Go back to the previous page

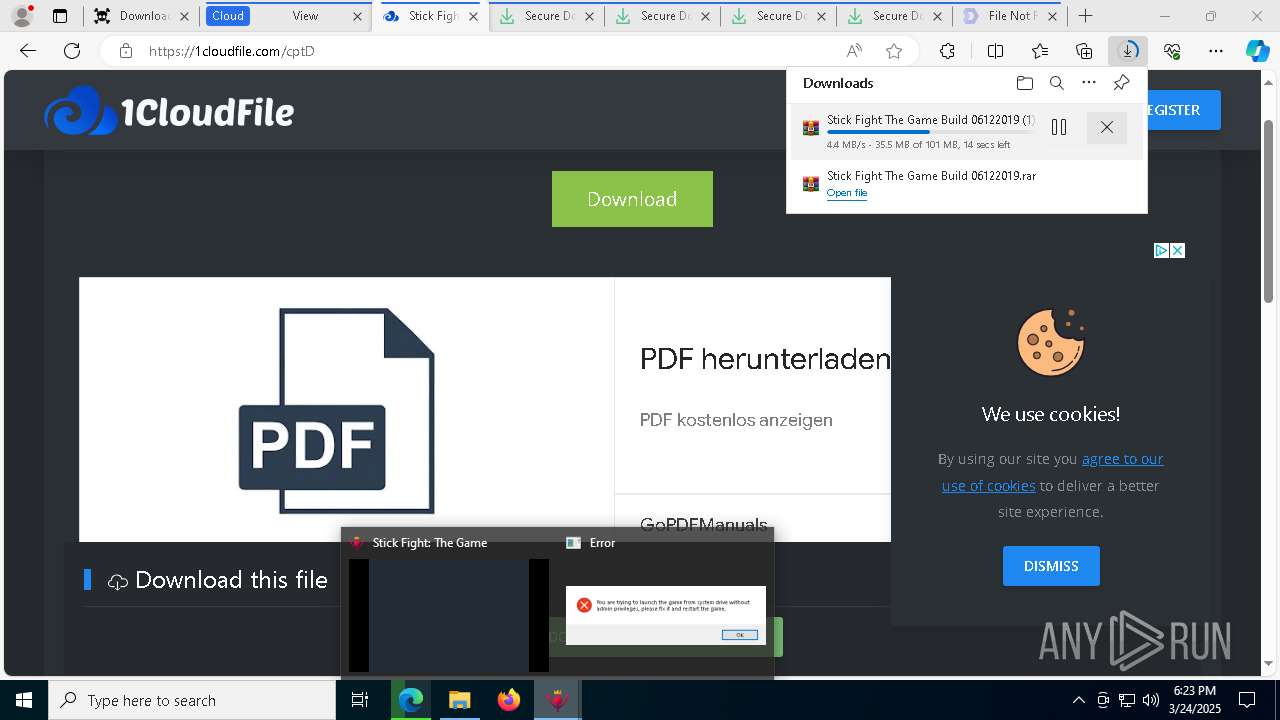[28, 51]
